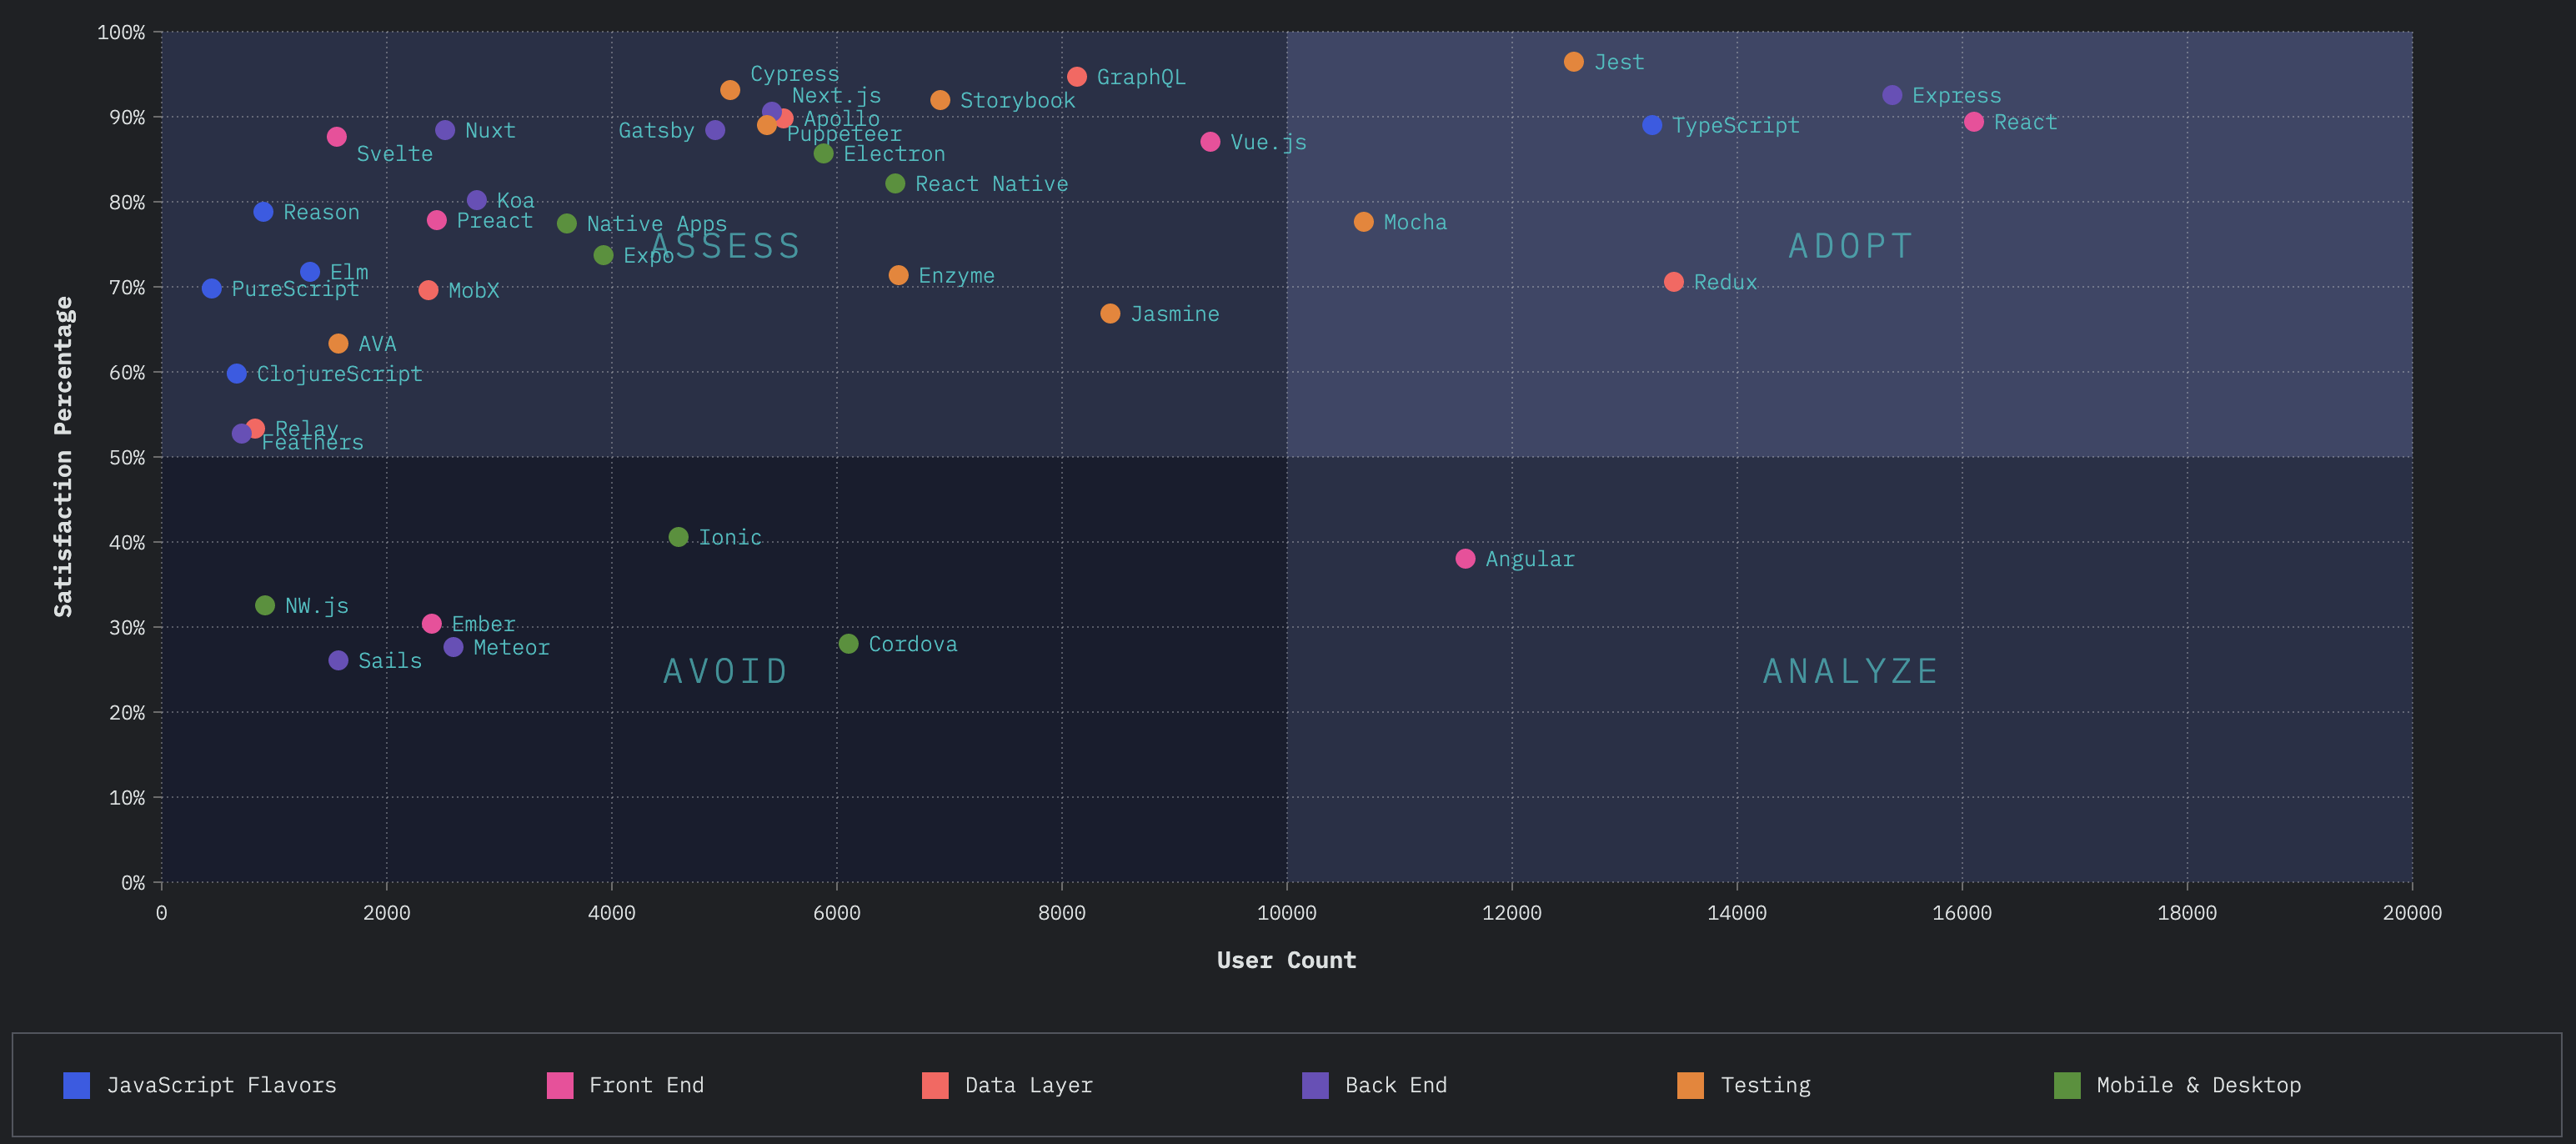The height and width of the screenshot is (1144, 2576).
Task: Click the Svelte data point
Action: [x=337, y=137]
